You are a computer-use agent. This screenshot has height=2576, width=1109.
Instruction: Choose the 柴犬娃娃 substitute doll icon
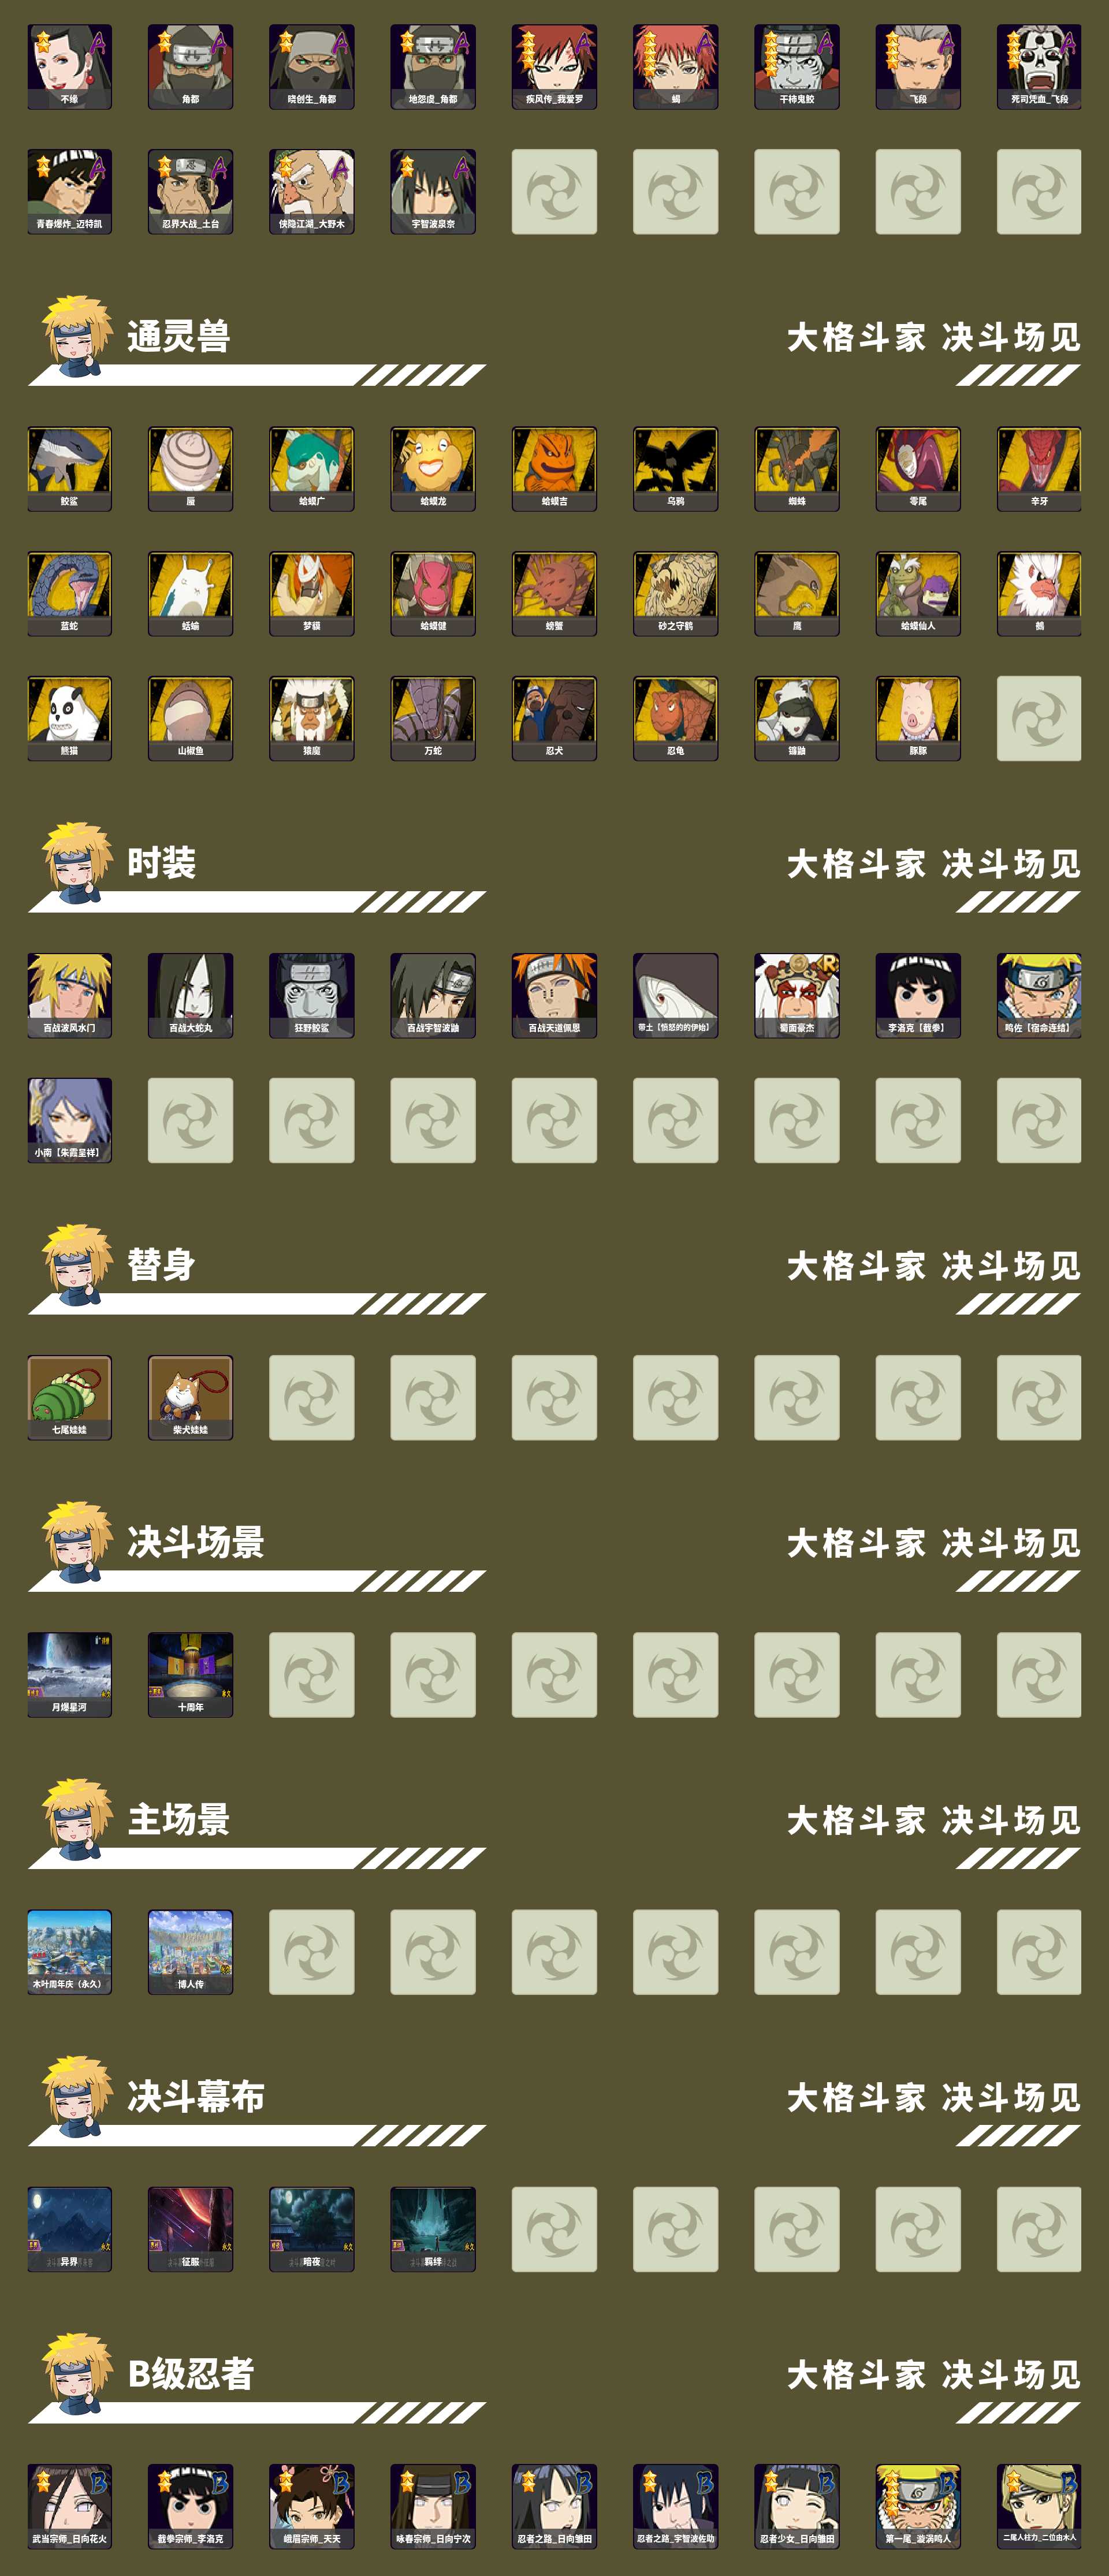[191, 1398]
